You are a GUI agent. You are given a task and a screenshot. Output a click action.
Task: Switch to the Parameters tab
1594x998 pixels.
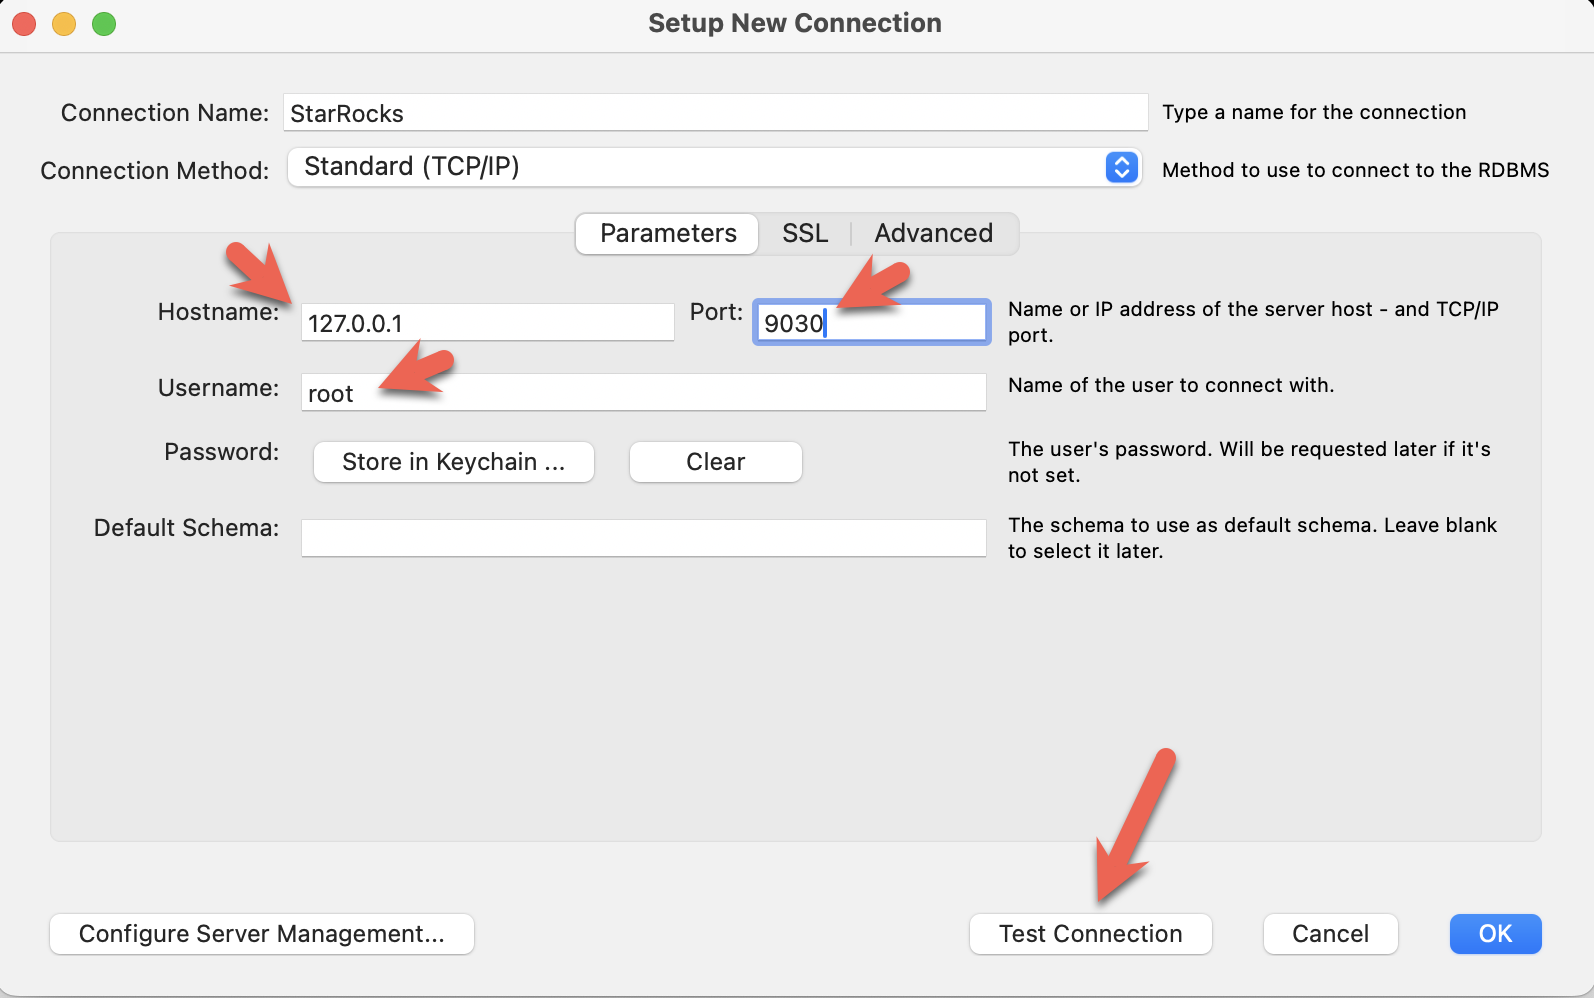pos(667,234)
